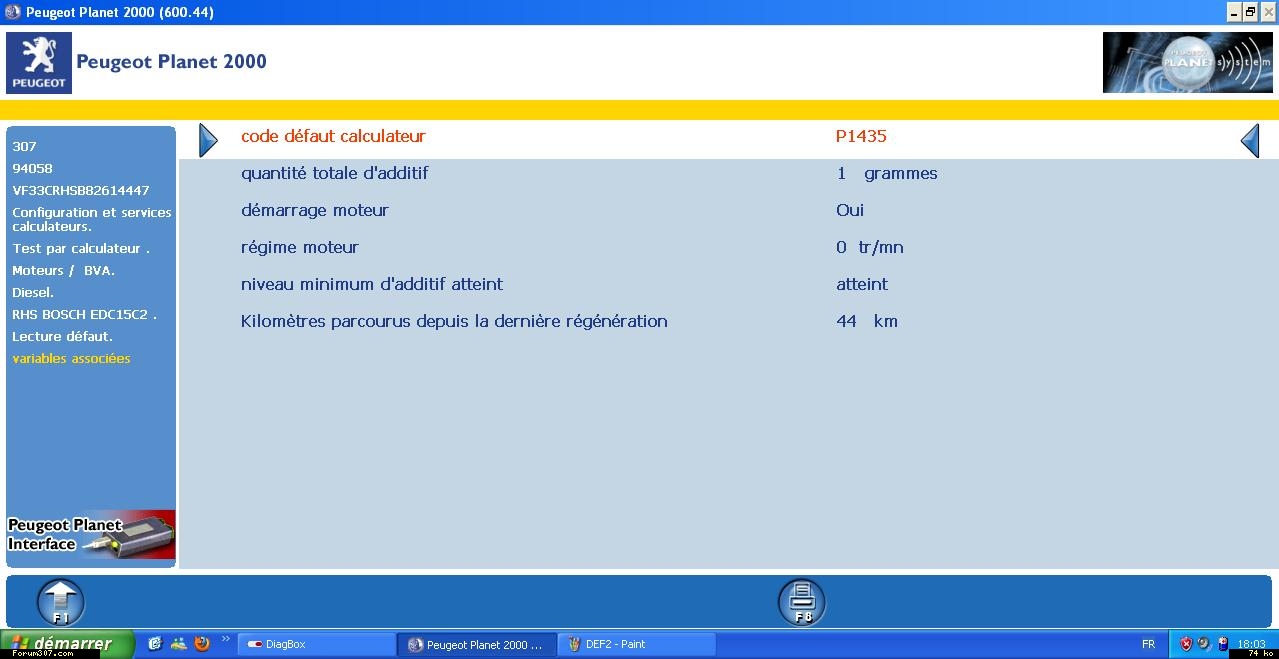Expand the quick launch overflow chevron
This screenshot has height=659, width=1279.
point(225,640)
